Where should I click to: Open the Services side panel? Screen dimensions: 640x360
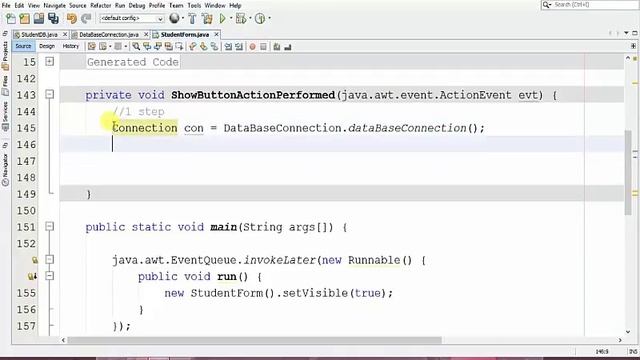tap(5, 116)
